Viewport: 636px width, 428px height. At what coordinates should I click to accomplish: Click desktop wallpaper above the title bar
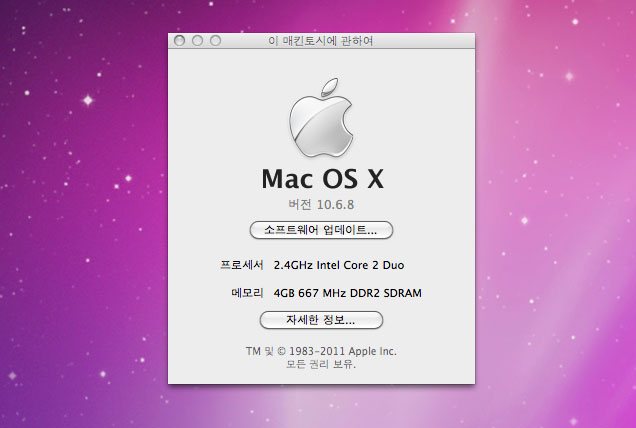pyautogui.click(x=321, y=15)
